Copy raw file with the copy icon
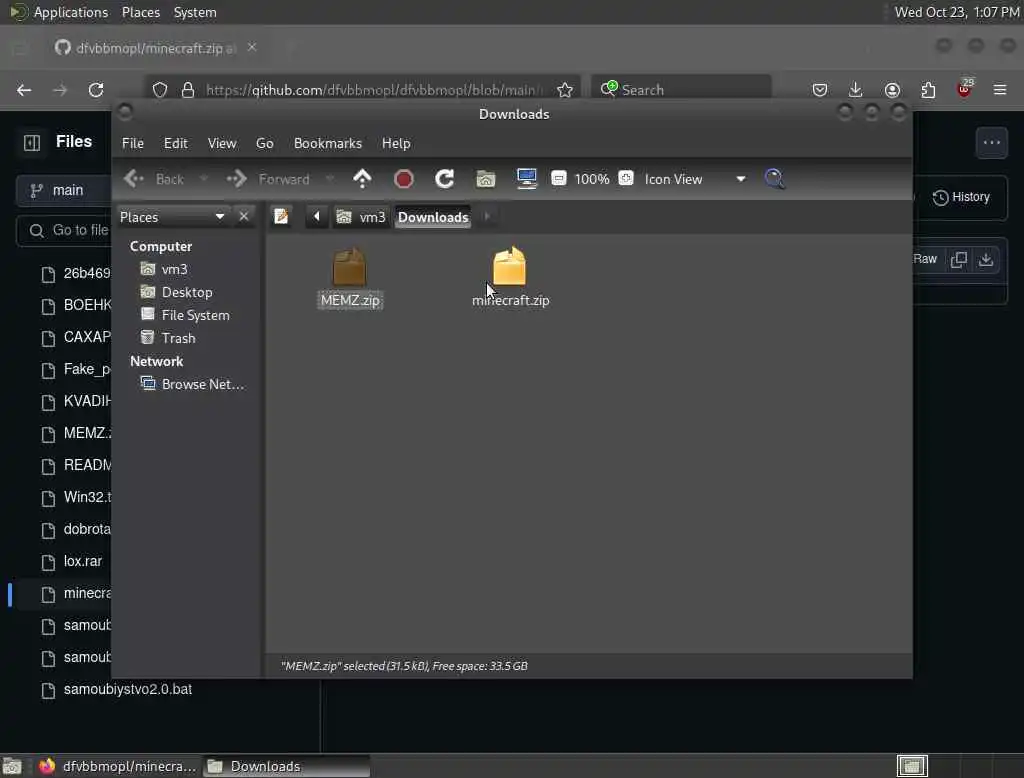Screen dimensions: 1024x778 [x=959, y=259]
